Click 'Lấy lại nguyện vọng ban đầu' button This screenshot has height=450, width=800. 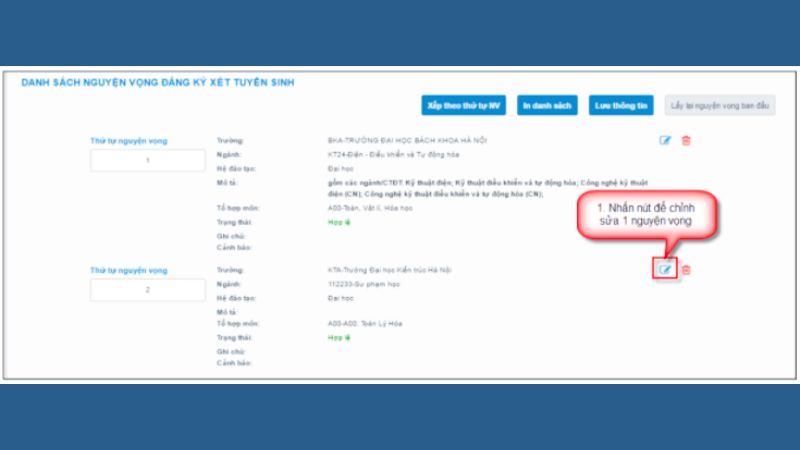click(x=720, y=105)
